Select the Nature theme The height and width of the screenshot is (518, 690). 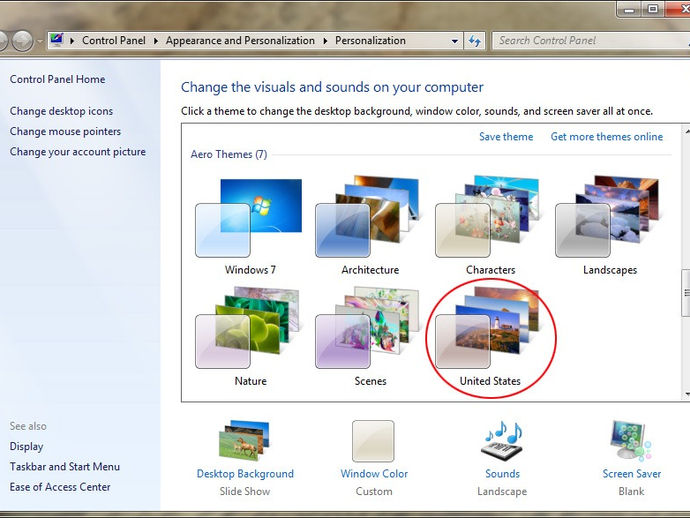(x=248, y=328)
